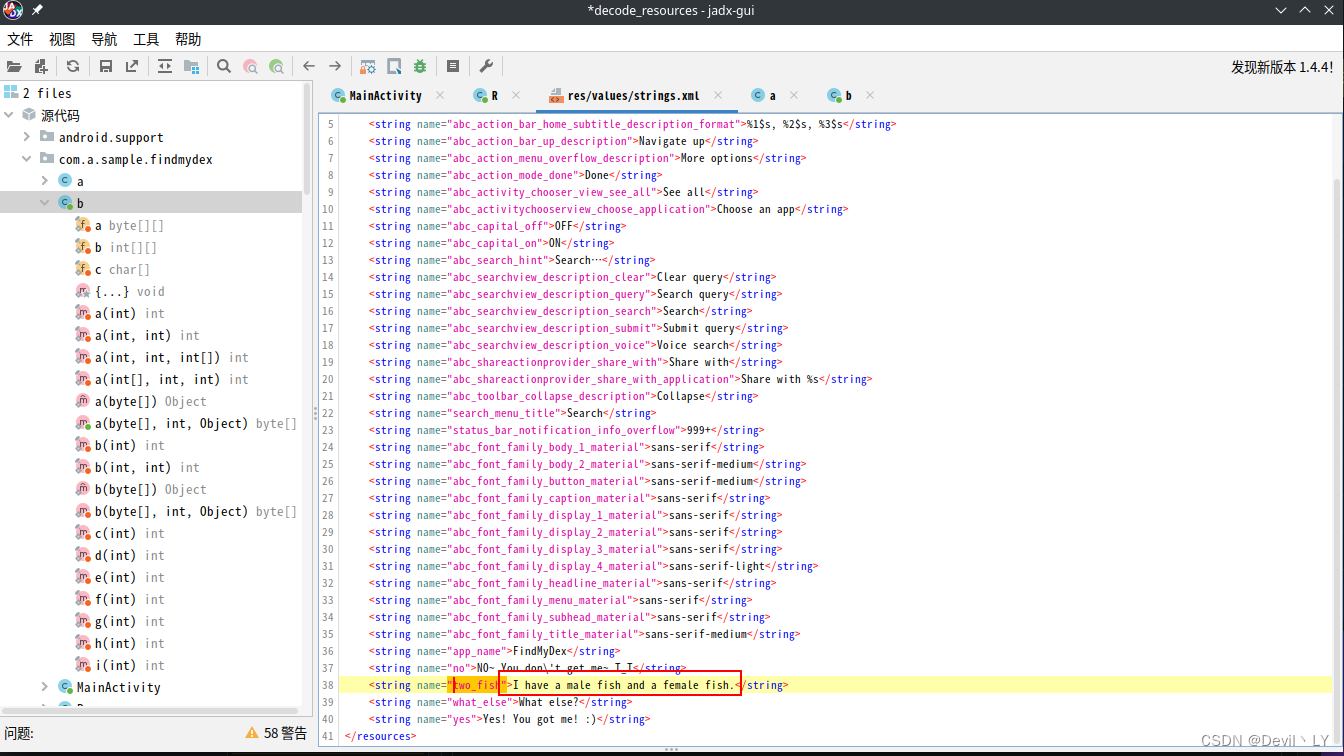
Task: Open the 帮助 menu
Action: 188,39
